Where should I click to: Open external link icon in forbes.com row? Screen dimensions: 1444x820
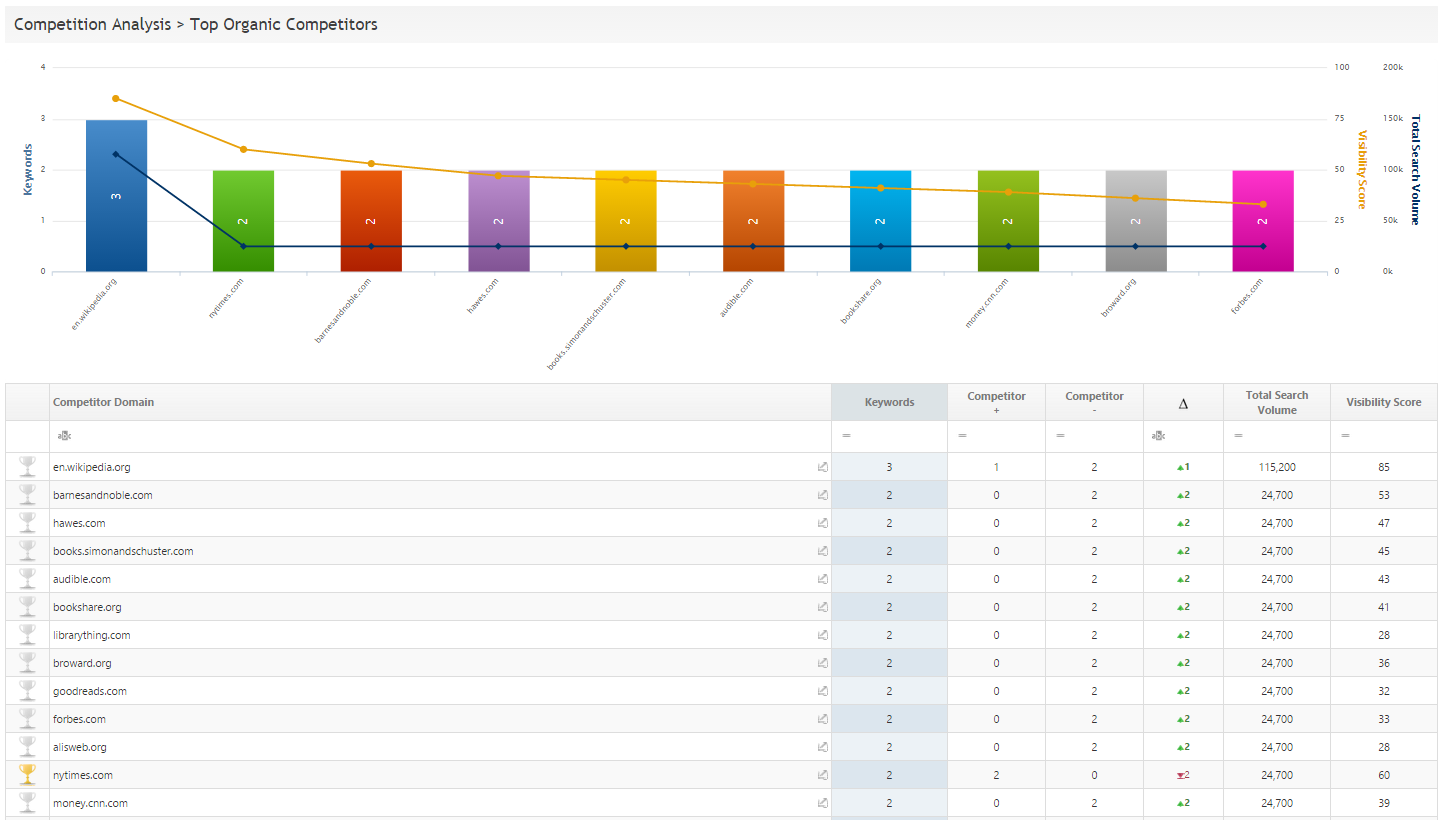pos(822,719)
